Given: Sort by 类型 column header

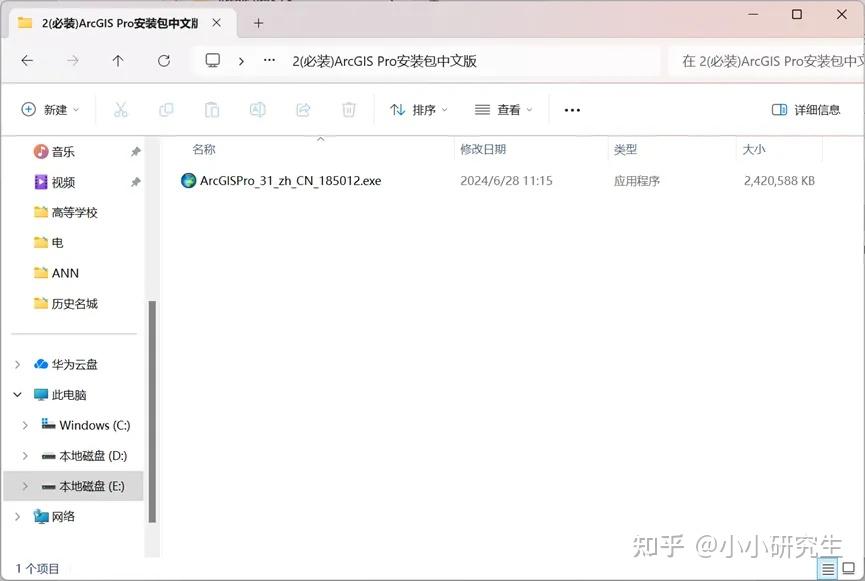Looking at the screenshot, I should coord(626,149).
